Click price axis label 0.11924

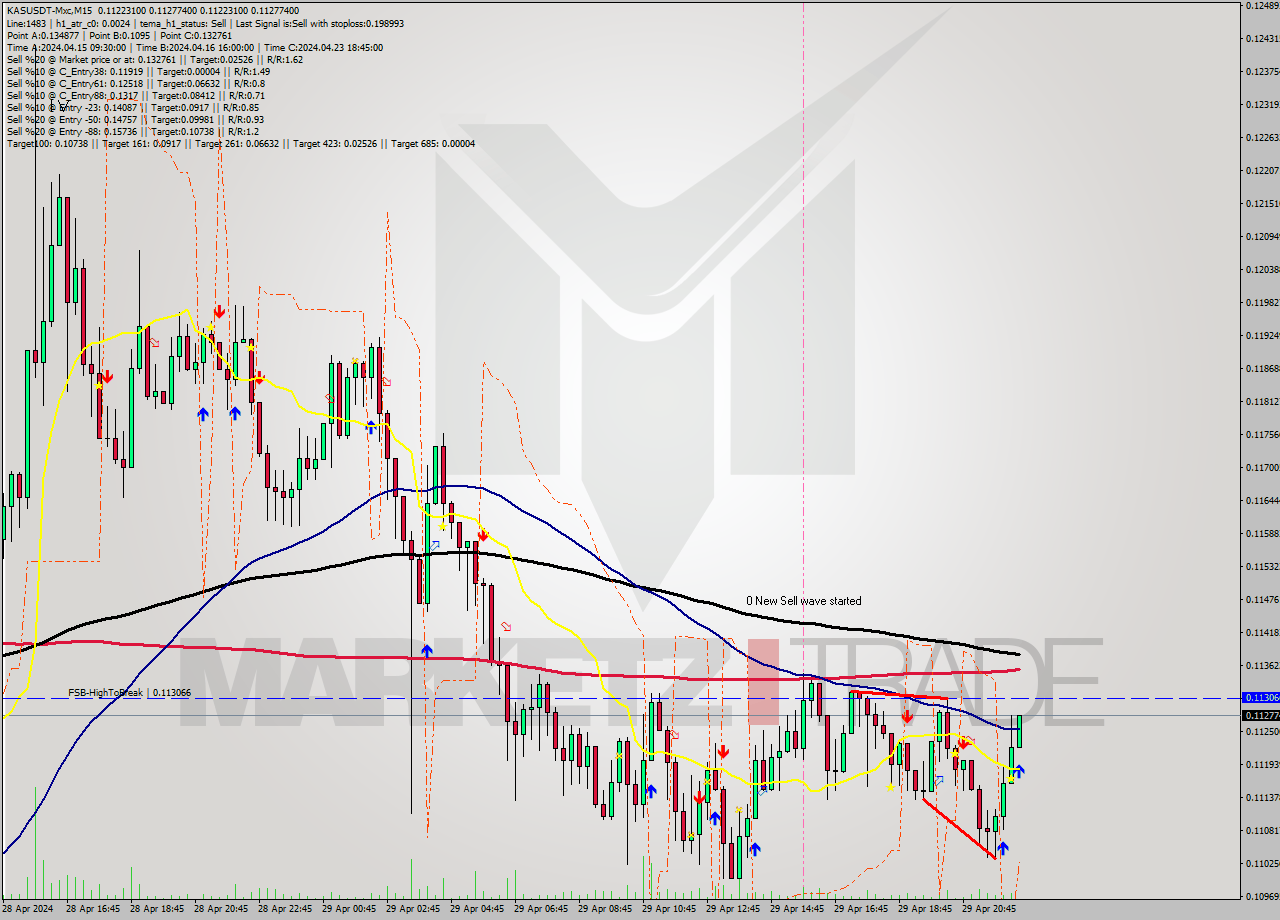pyautogui.click(x=1261, y=335)
